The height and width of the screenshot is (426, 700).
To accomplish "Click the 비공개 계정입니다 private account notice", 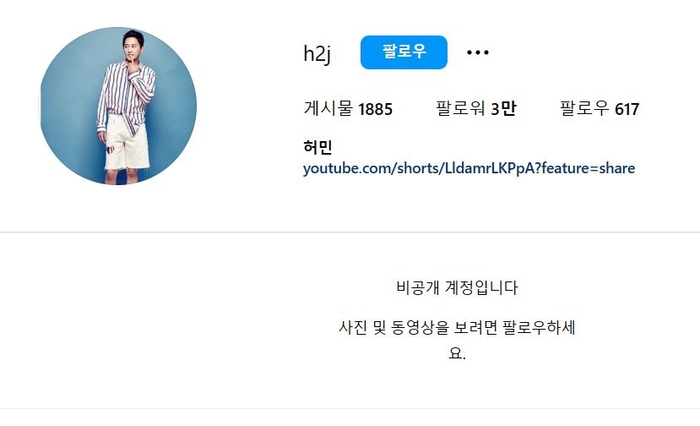I will [x=457, y=287].
